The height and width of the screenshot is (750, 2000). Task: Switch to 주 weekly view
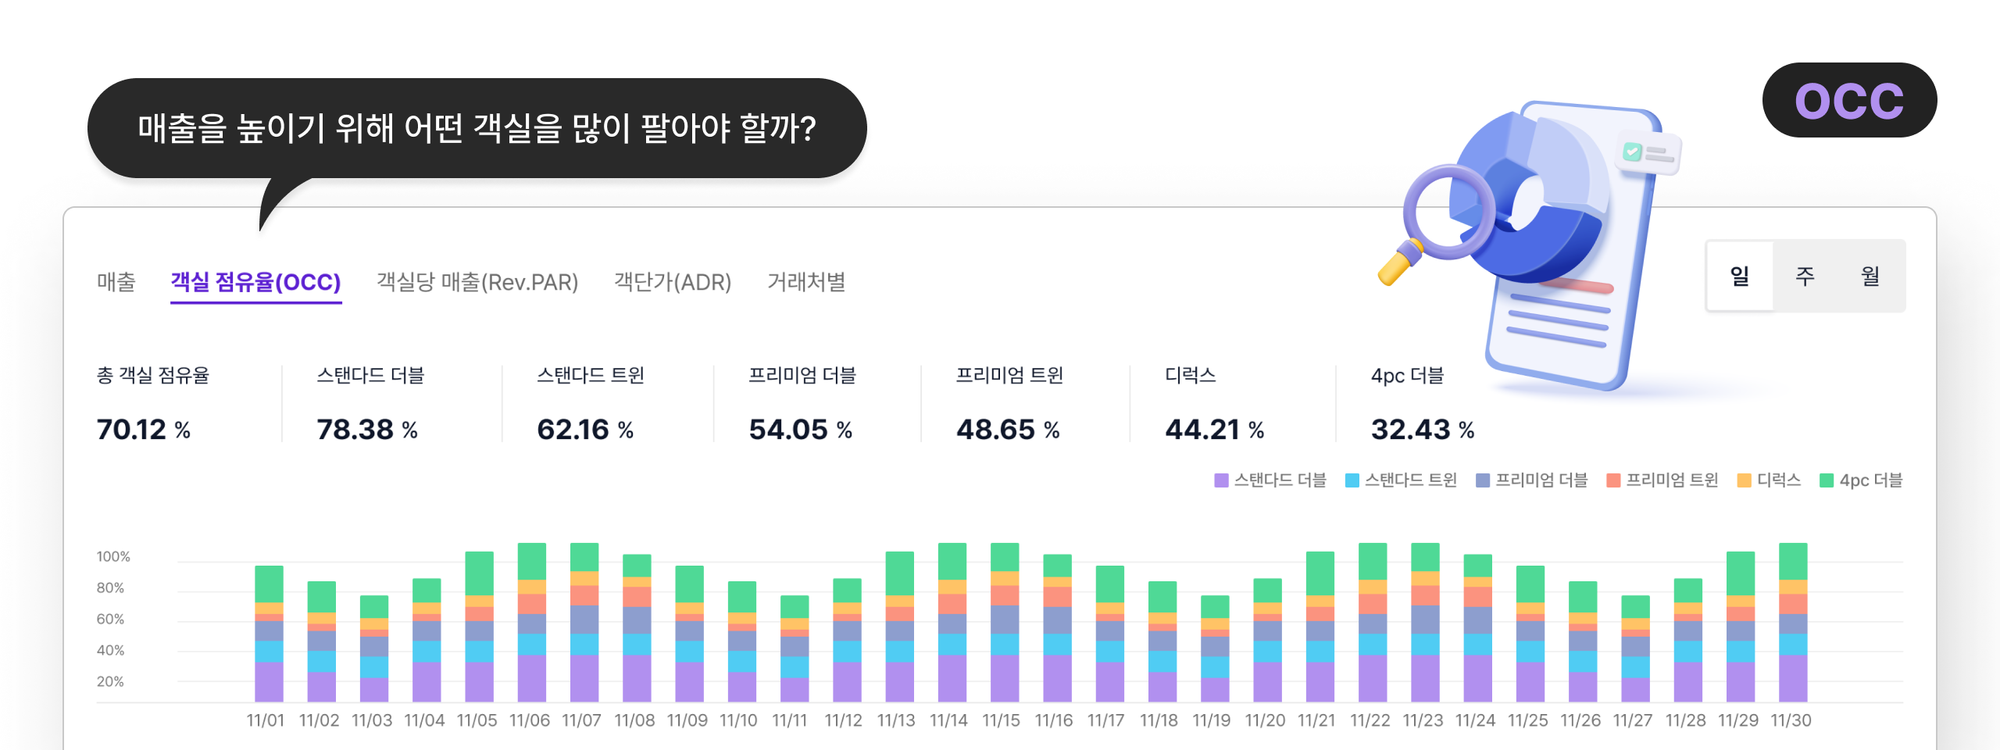click(1805, 276)
